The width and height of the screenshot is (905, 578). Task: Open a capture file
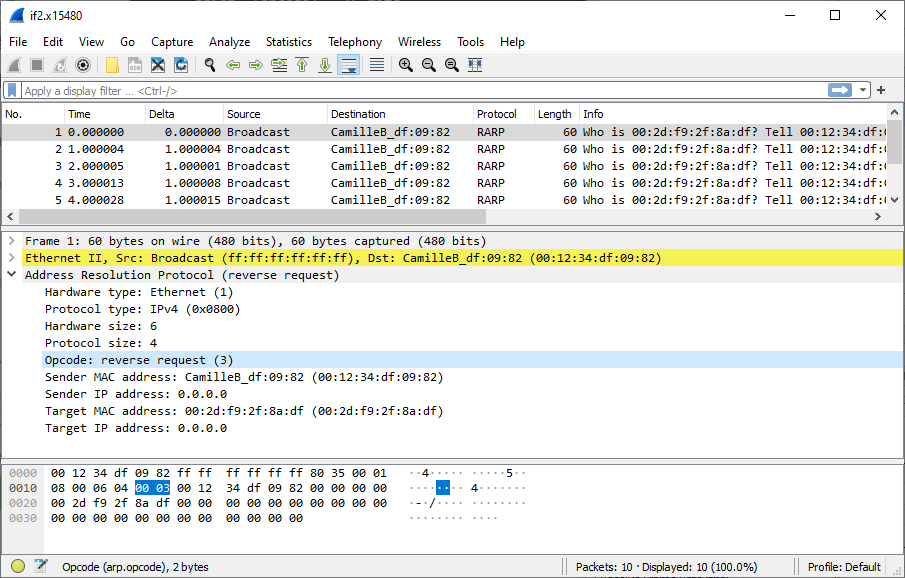[x=111, y=64]
